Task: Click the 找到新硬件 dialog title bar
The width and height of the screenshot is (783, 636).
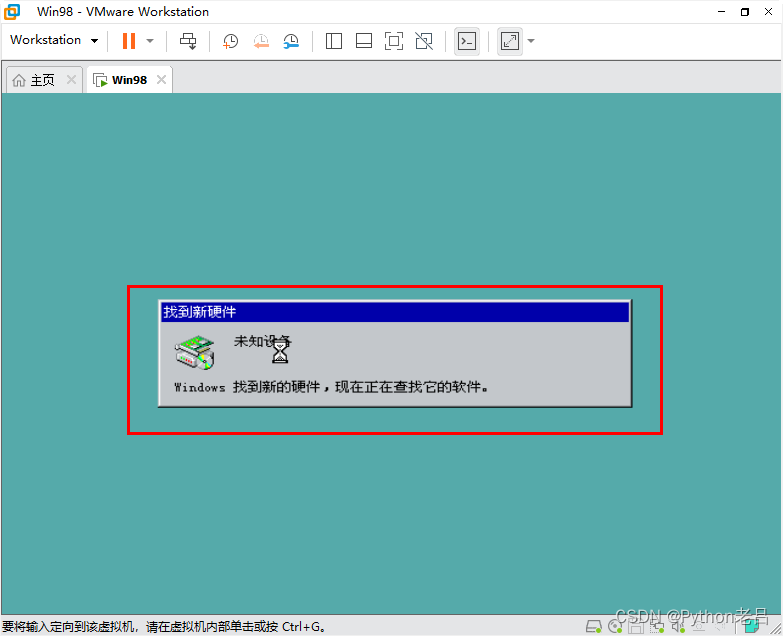Action: pyautogui.click(x=395, y=312)
